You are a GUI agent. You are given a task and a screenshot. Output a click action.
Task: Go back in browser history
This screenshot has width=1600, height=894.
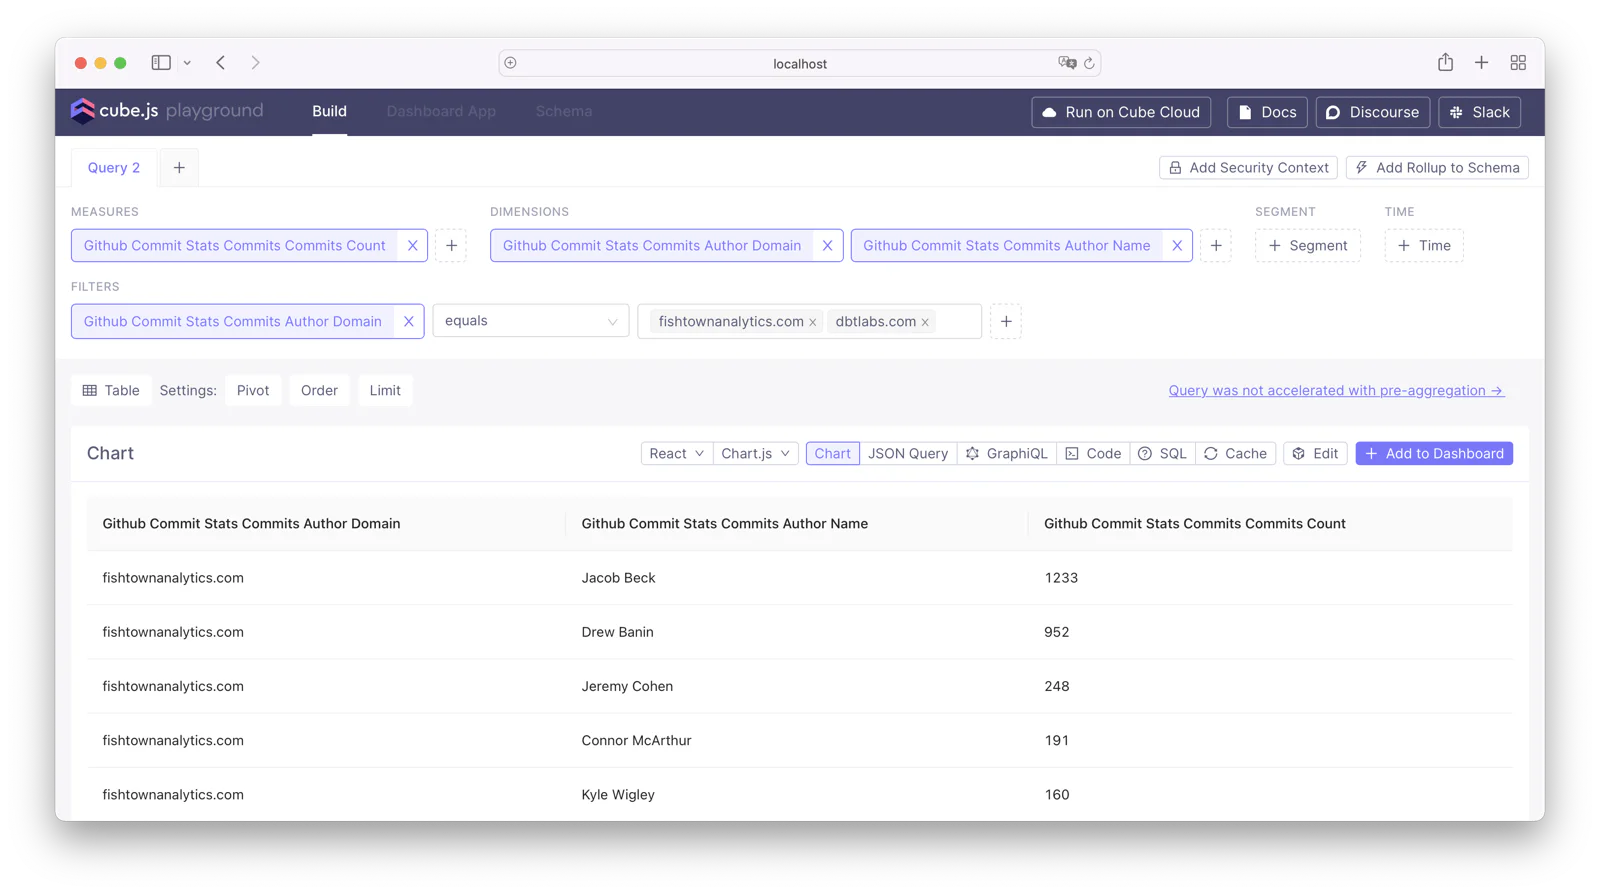221,63
